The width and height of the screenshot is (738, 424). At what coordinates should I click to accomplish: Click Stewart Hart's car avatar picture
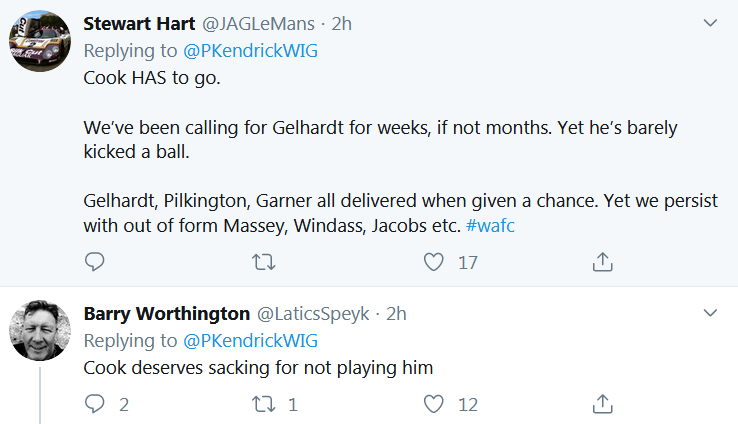coord(39,41)
